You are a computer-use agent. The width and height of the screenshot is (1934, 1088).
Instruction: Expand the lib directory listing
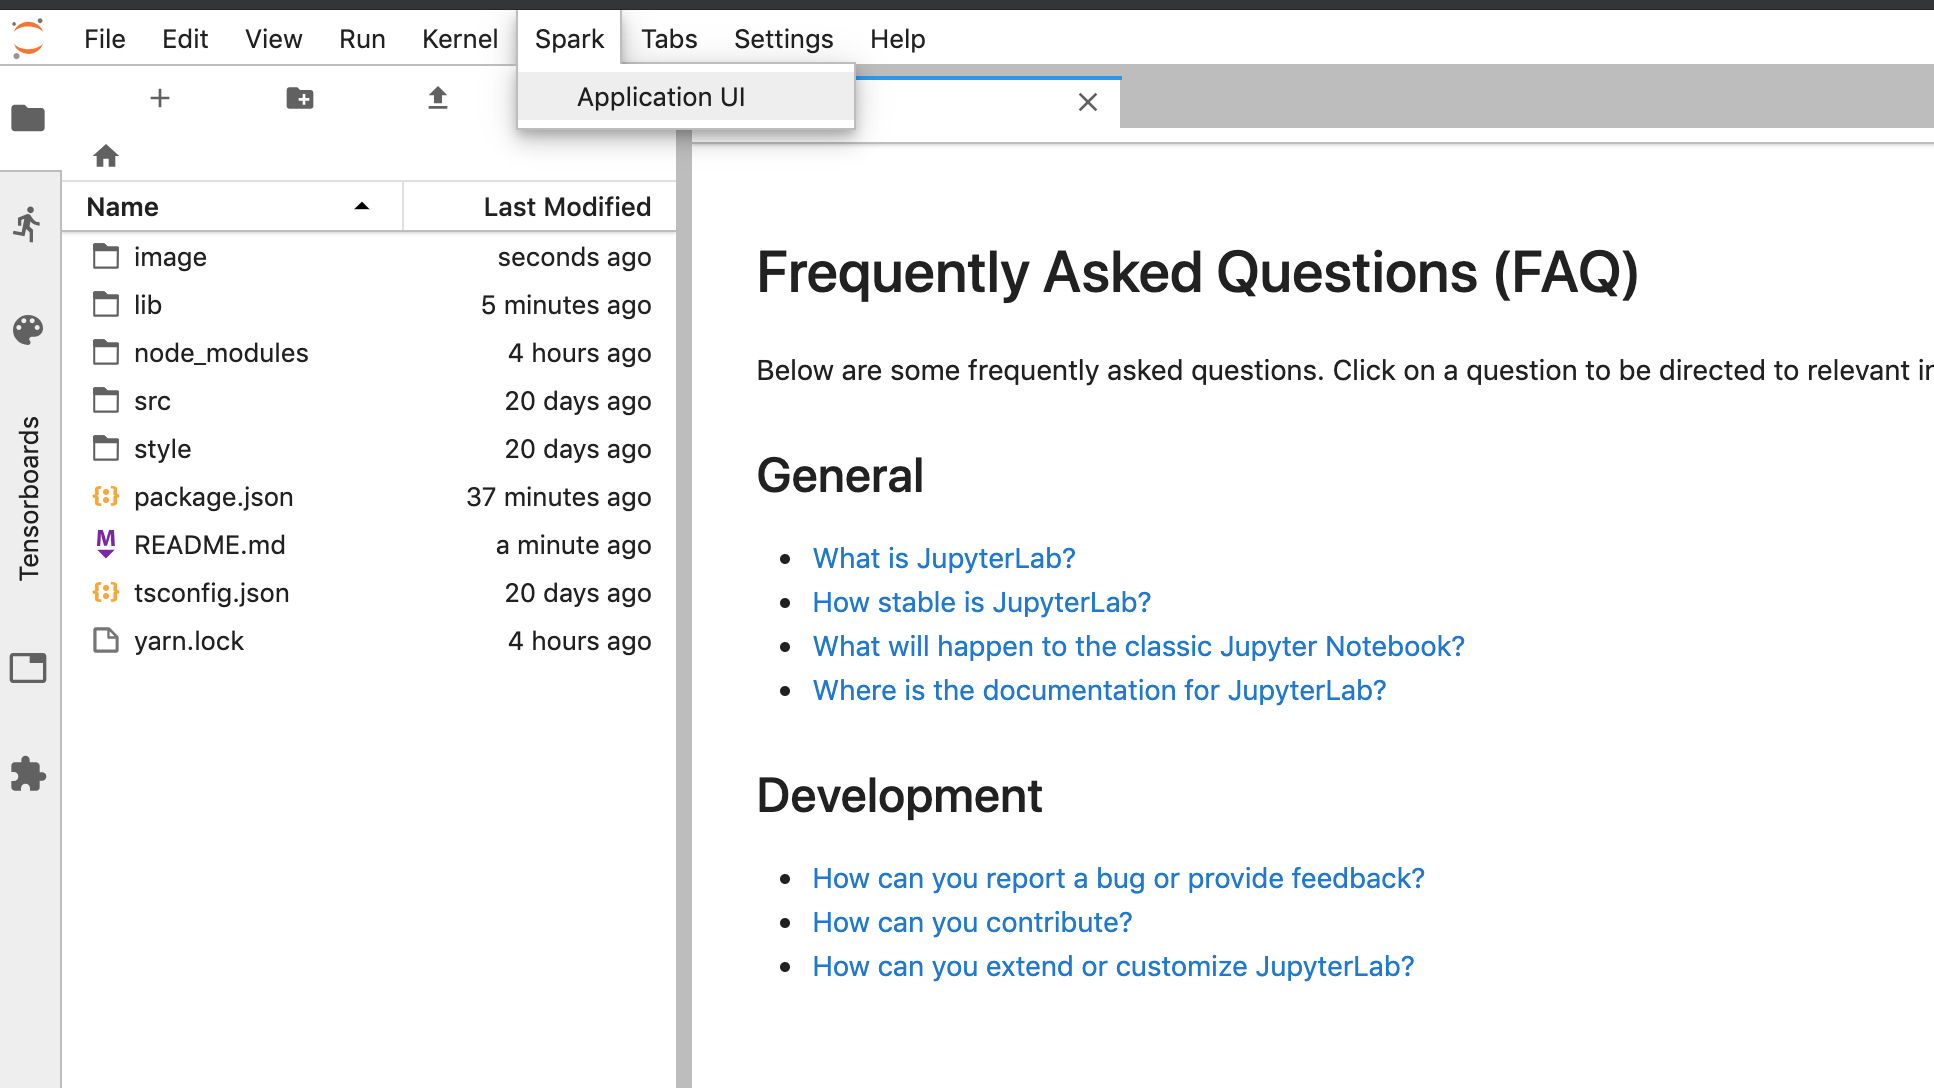pyautogui.click(x=147, y=304)
